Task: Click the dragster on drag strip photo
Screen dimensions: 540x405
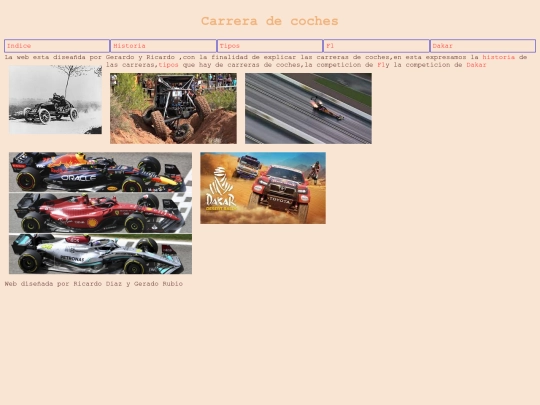Action: pos(308,108)
